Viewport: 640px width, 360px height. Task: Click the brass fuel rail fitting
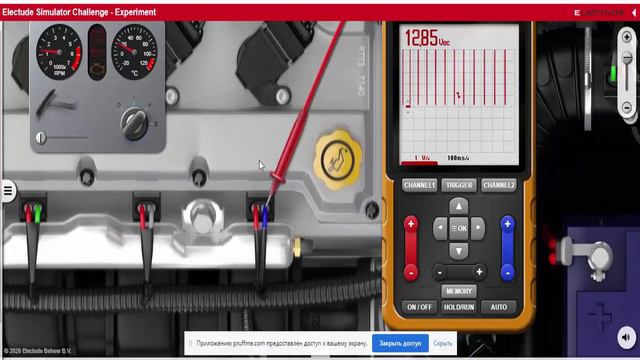(x=298, y=247)
